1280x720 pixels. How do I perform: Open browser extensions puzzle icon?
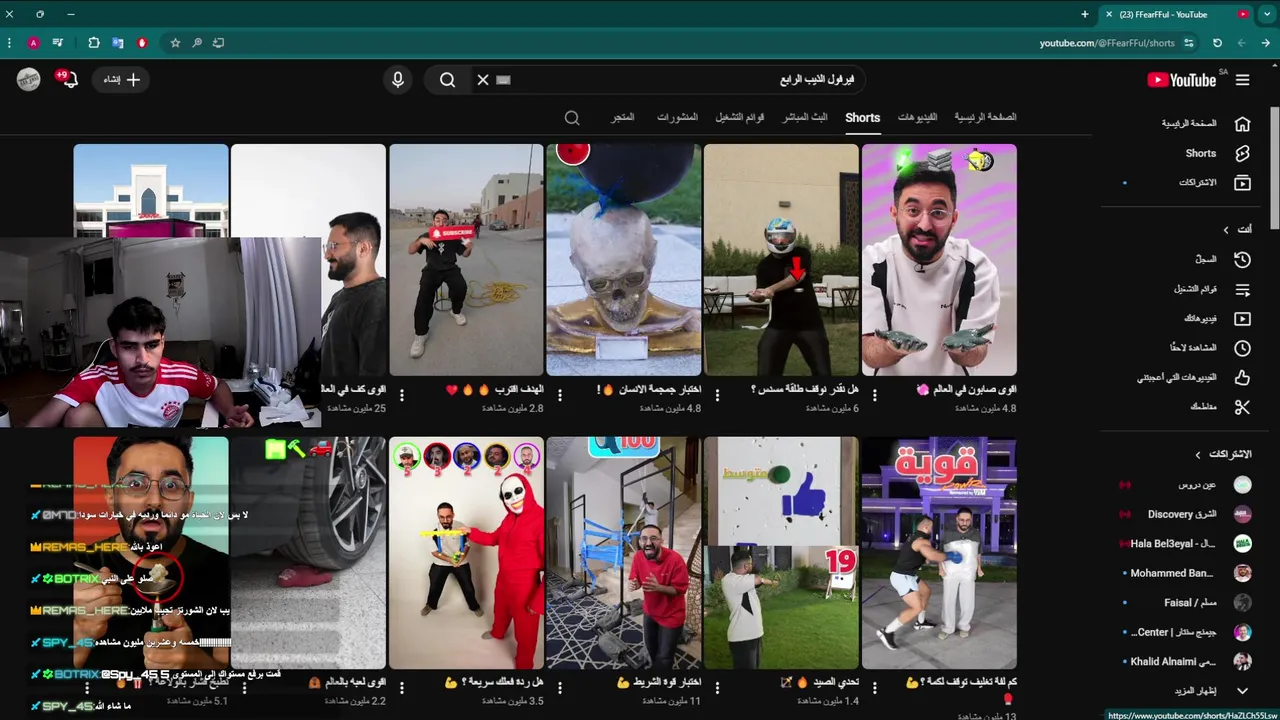click(x=93, y=43)
